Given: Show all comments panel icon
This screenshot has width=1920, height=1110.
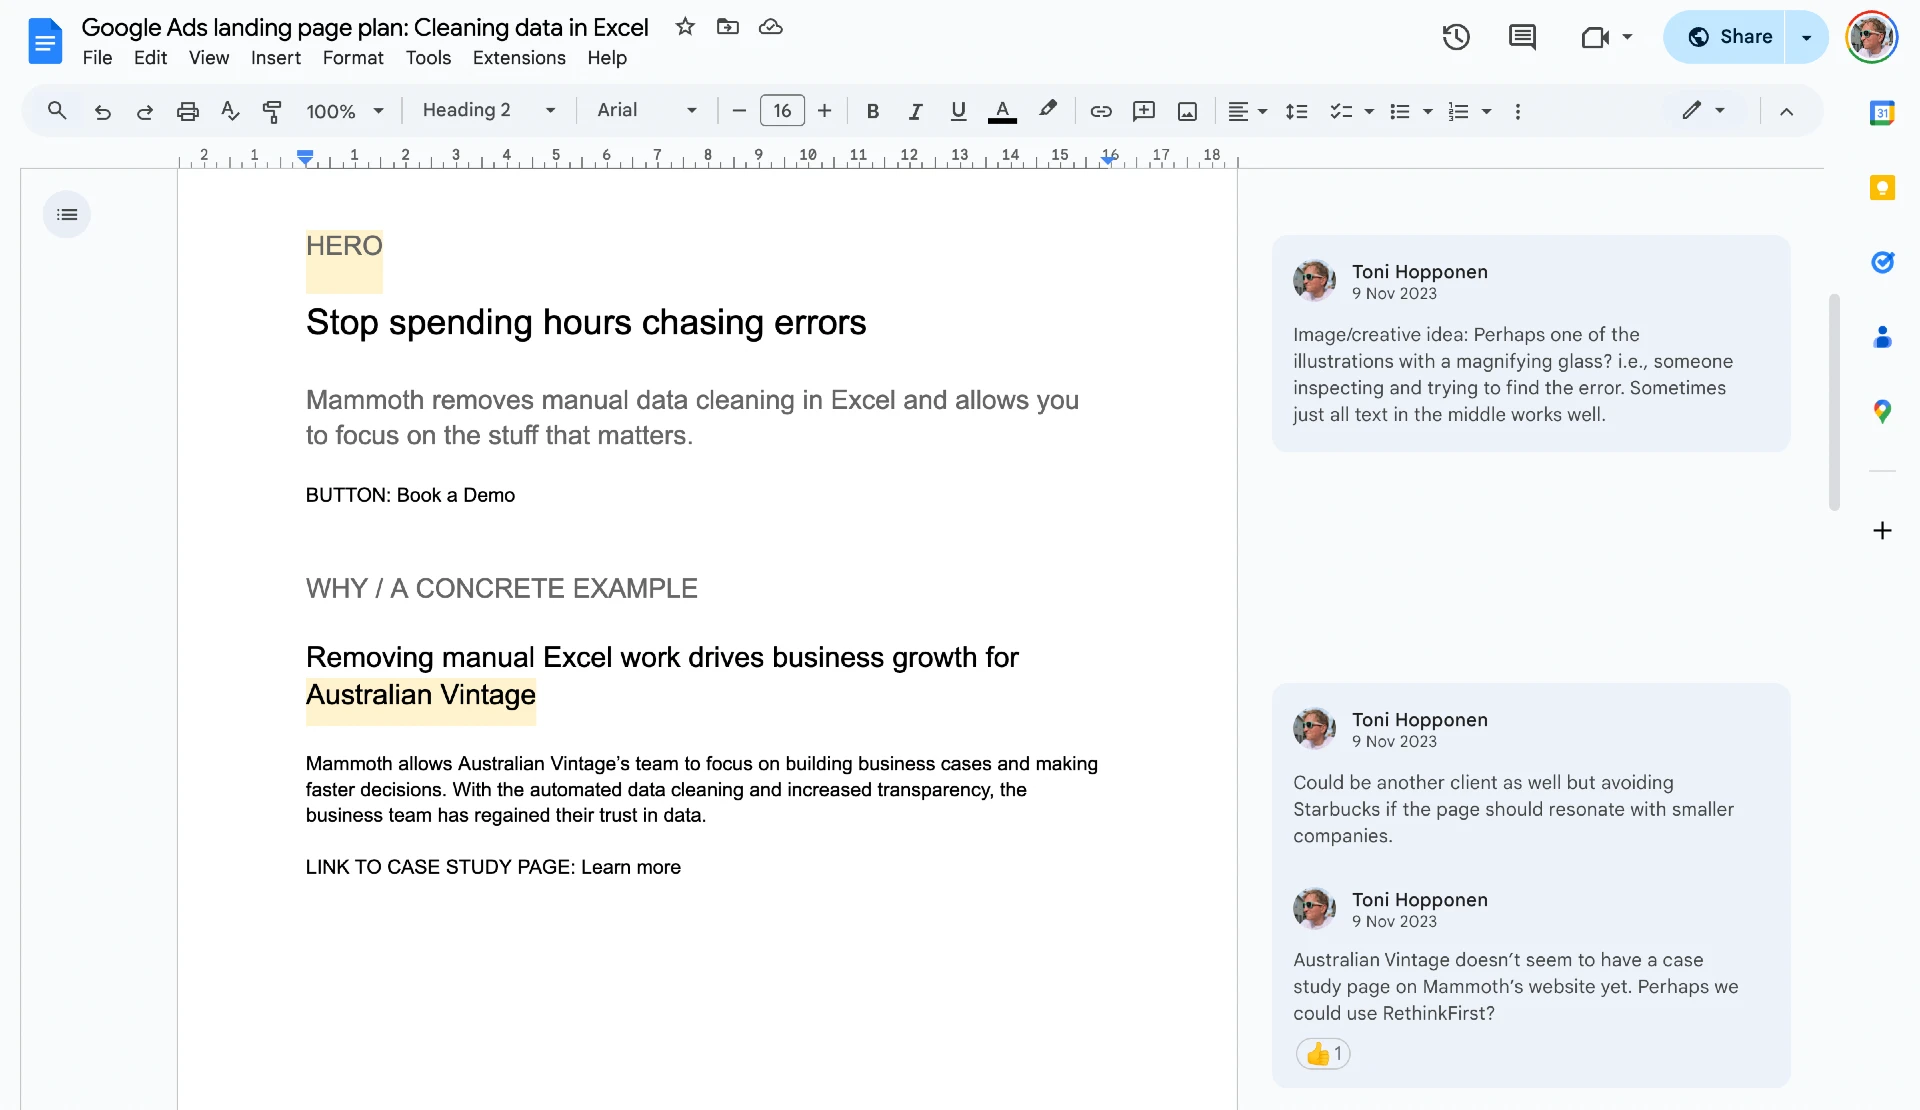Looking at the screenshot, I should point(1522,37).
